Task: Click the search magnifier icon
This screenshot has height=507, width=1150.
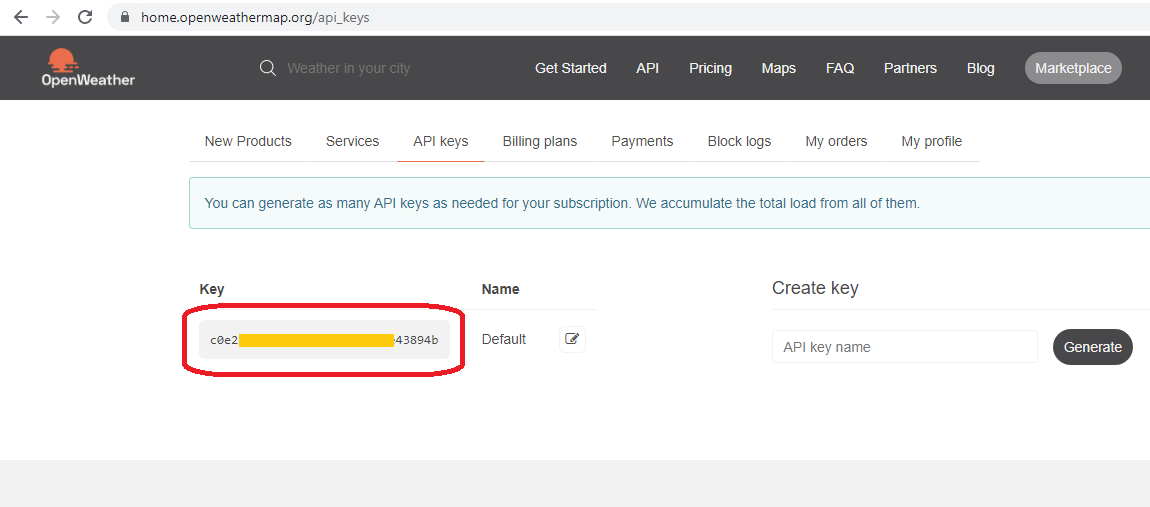Action: pyautogui.click(x=268, y=68)
